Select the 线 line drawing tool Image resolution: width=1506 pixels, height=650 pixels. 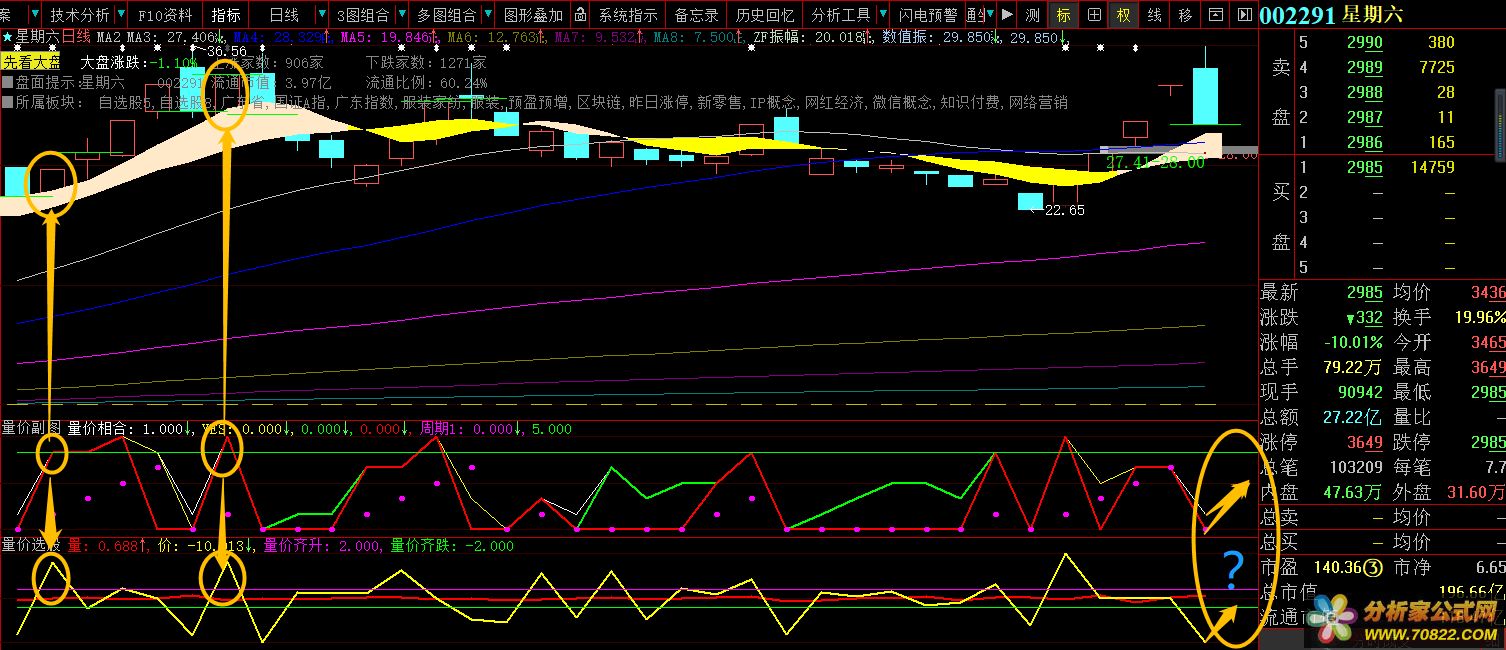point(1155,15)
